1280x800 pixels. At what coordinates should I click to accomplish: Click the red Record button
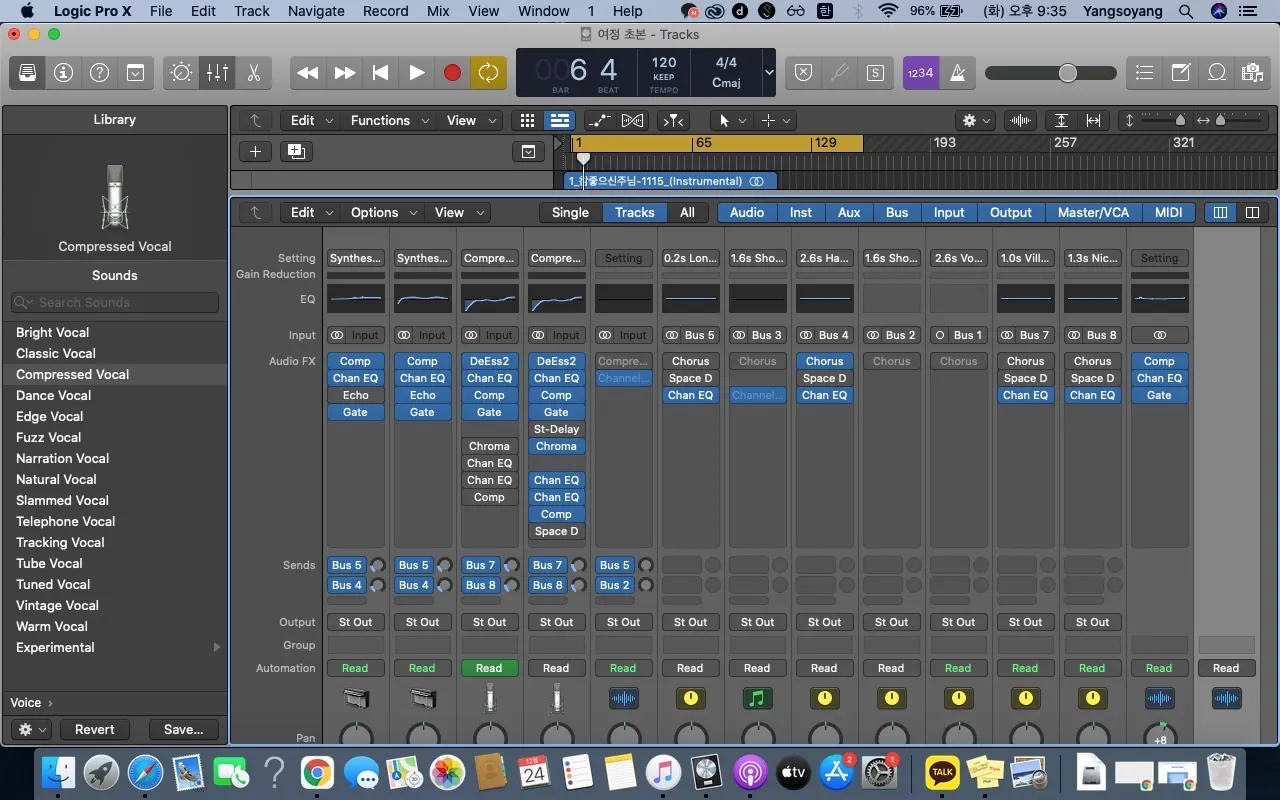tap(452, 73)
